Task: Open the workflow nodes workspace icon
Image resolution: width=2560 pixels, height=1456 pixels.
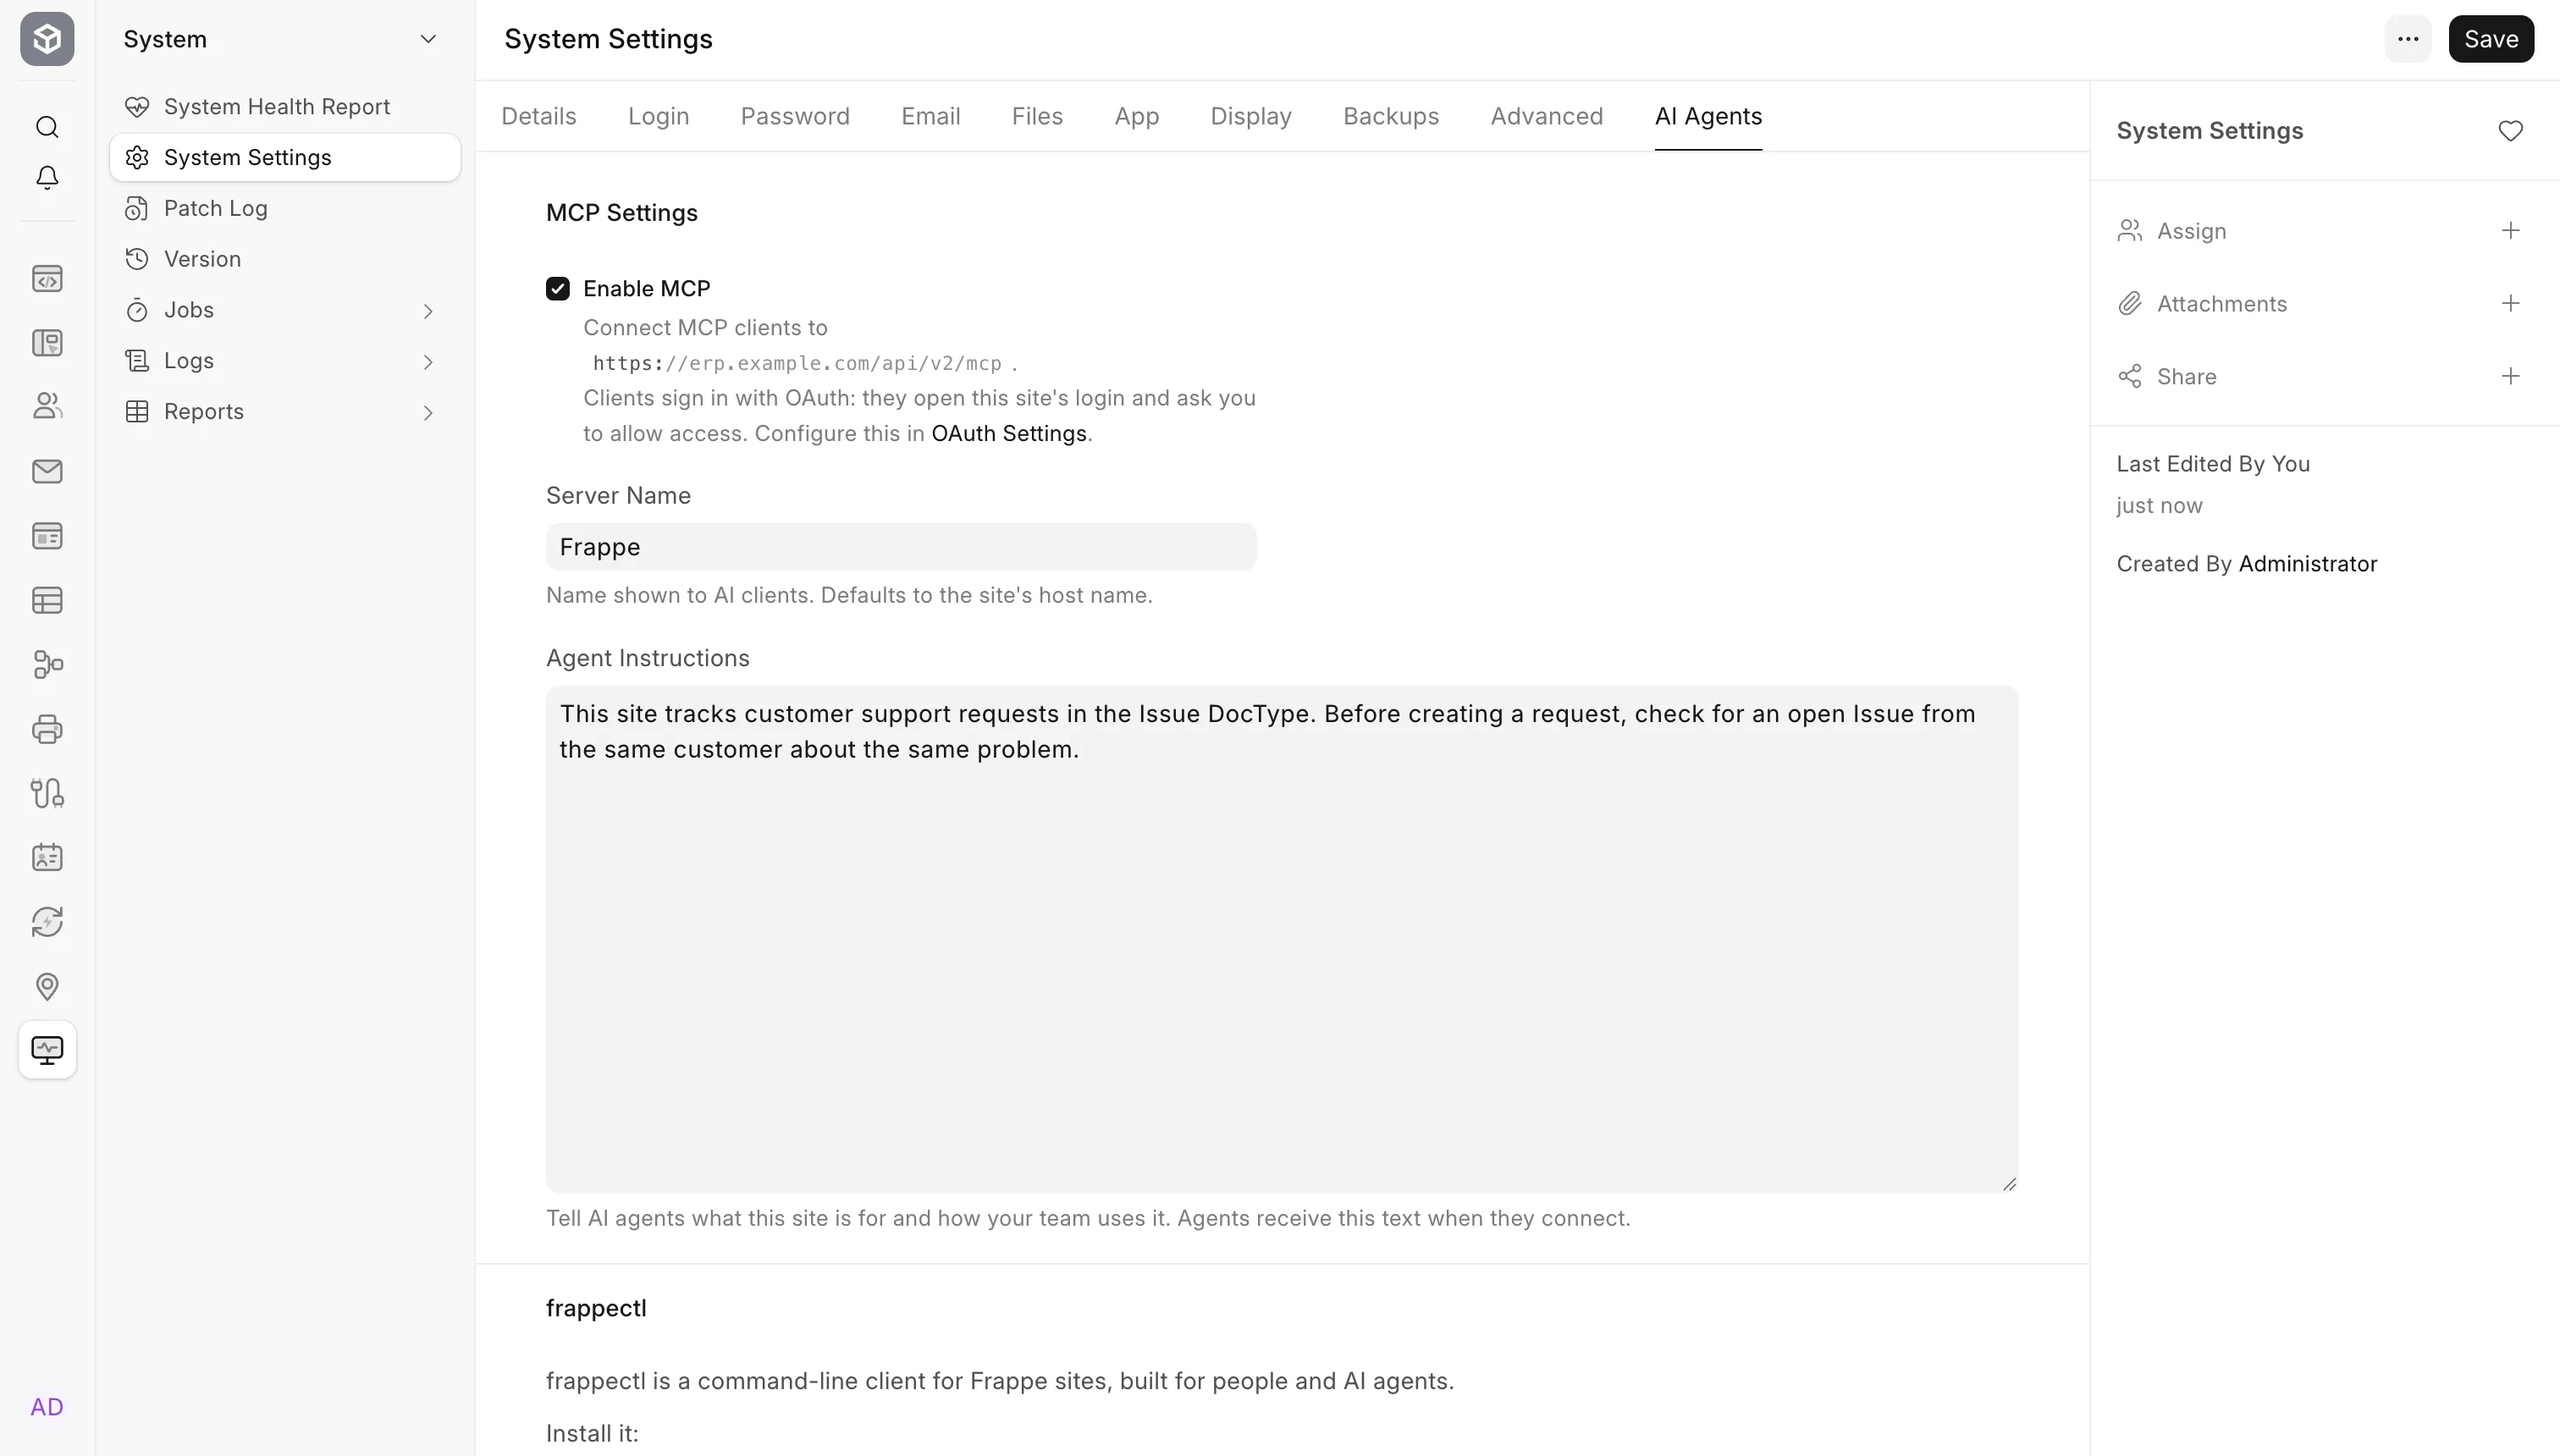Action: click(x=47, y=665)
